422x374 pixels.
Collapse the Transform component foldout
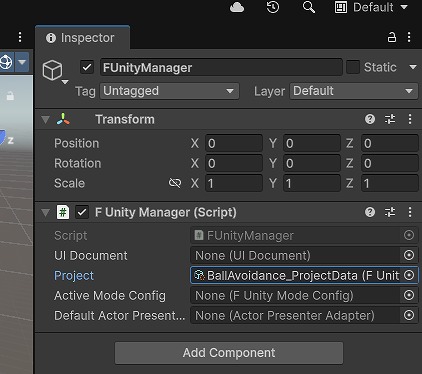(x=45, y=119)
